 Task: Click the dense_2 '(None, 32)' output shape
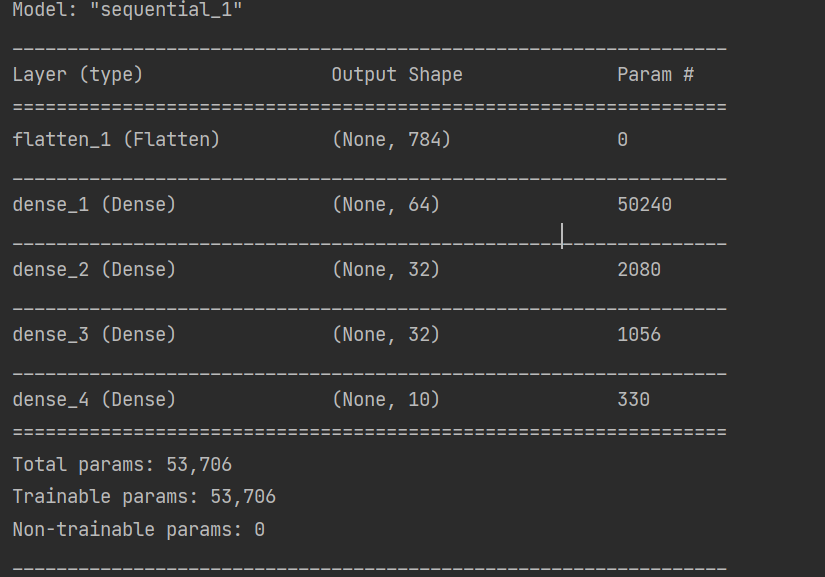(386, 270)
